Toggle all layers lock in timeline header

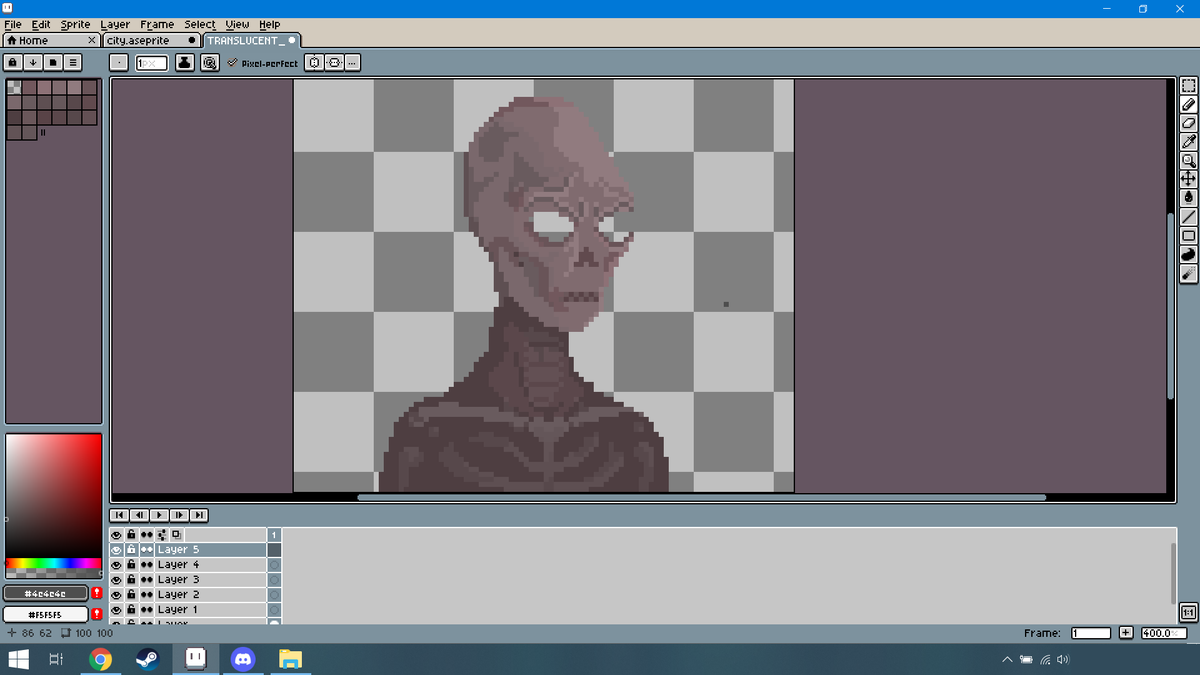[x=131, y=535]
